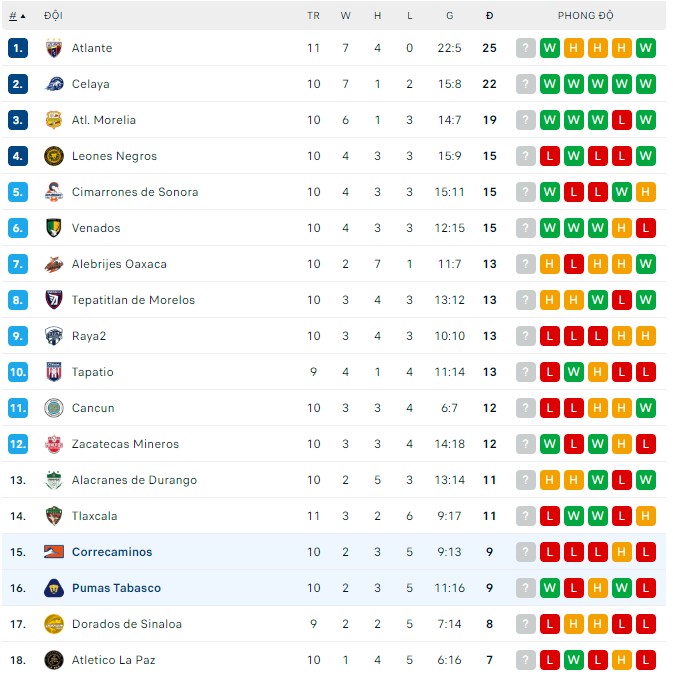The image size is (673, 675).
Task: Click the Atlante team logo
Action: click(x=54, y=48)
